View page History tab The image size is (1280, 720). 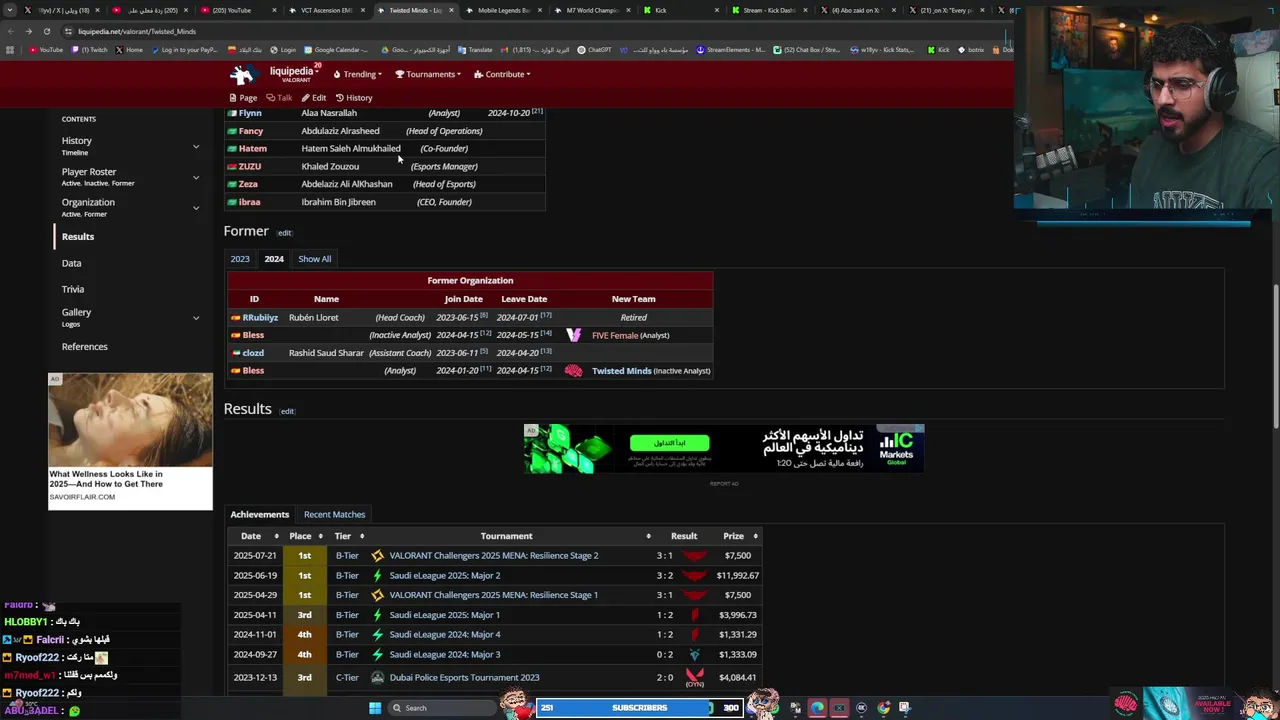354,98
